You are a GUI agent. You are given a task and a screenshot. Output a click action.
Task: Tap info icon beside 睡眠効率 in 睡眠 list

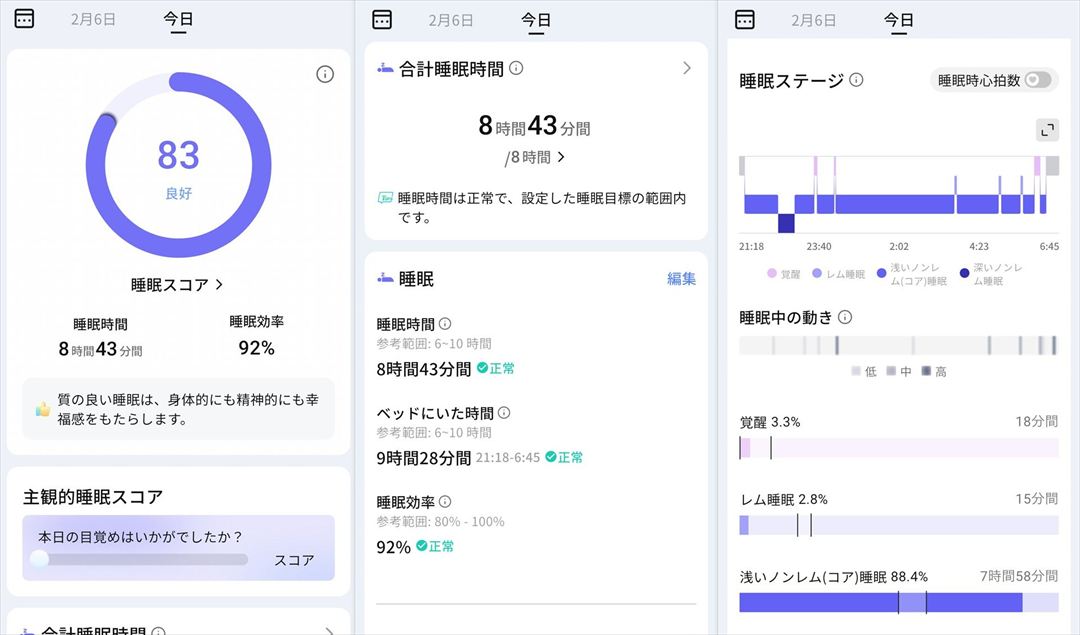[x=445, y=501]
